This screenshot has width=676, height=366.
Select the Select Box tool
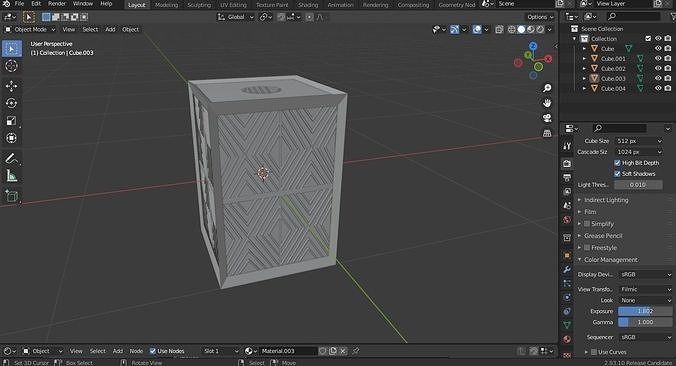point(12,49)
